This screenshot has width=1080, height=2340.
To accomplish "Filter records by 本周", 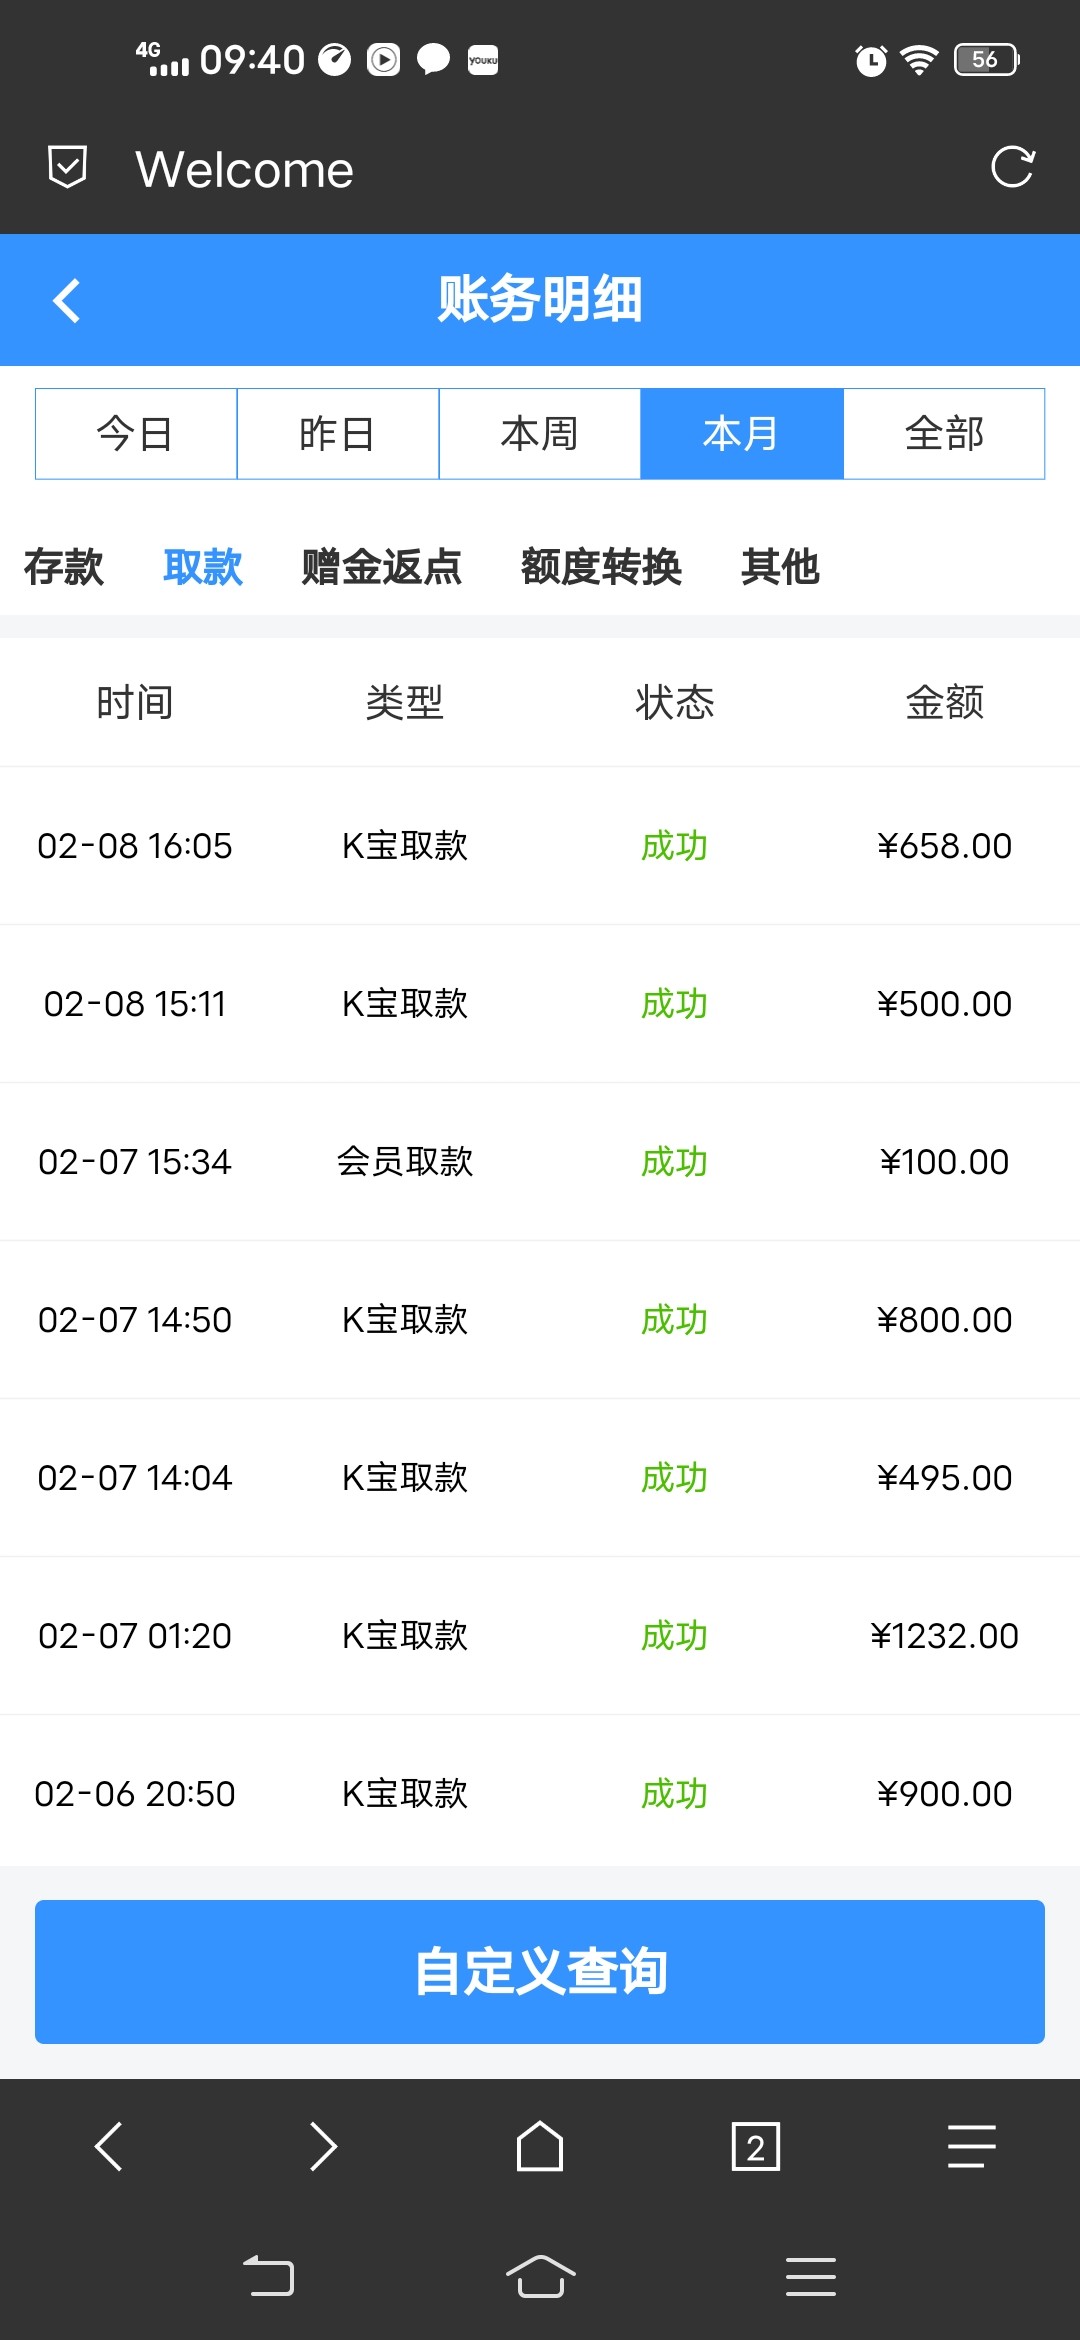I will coord(540,434).
